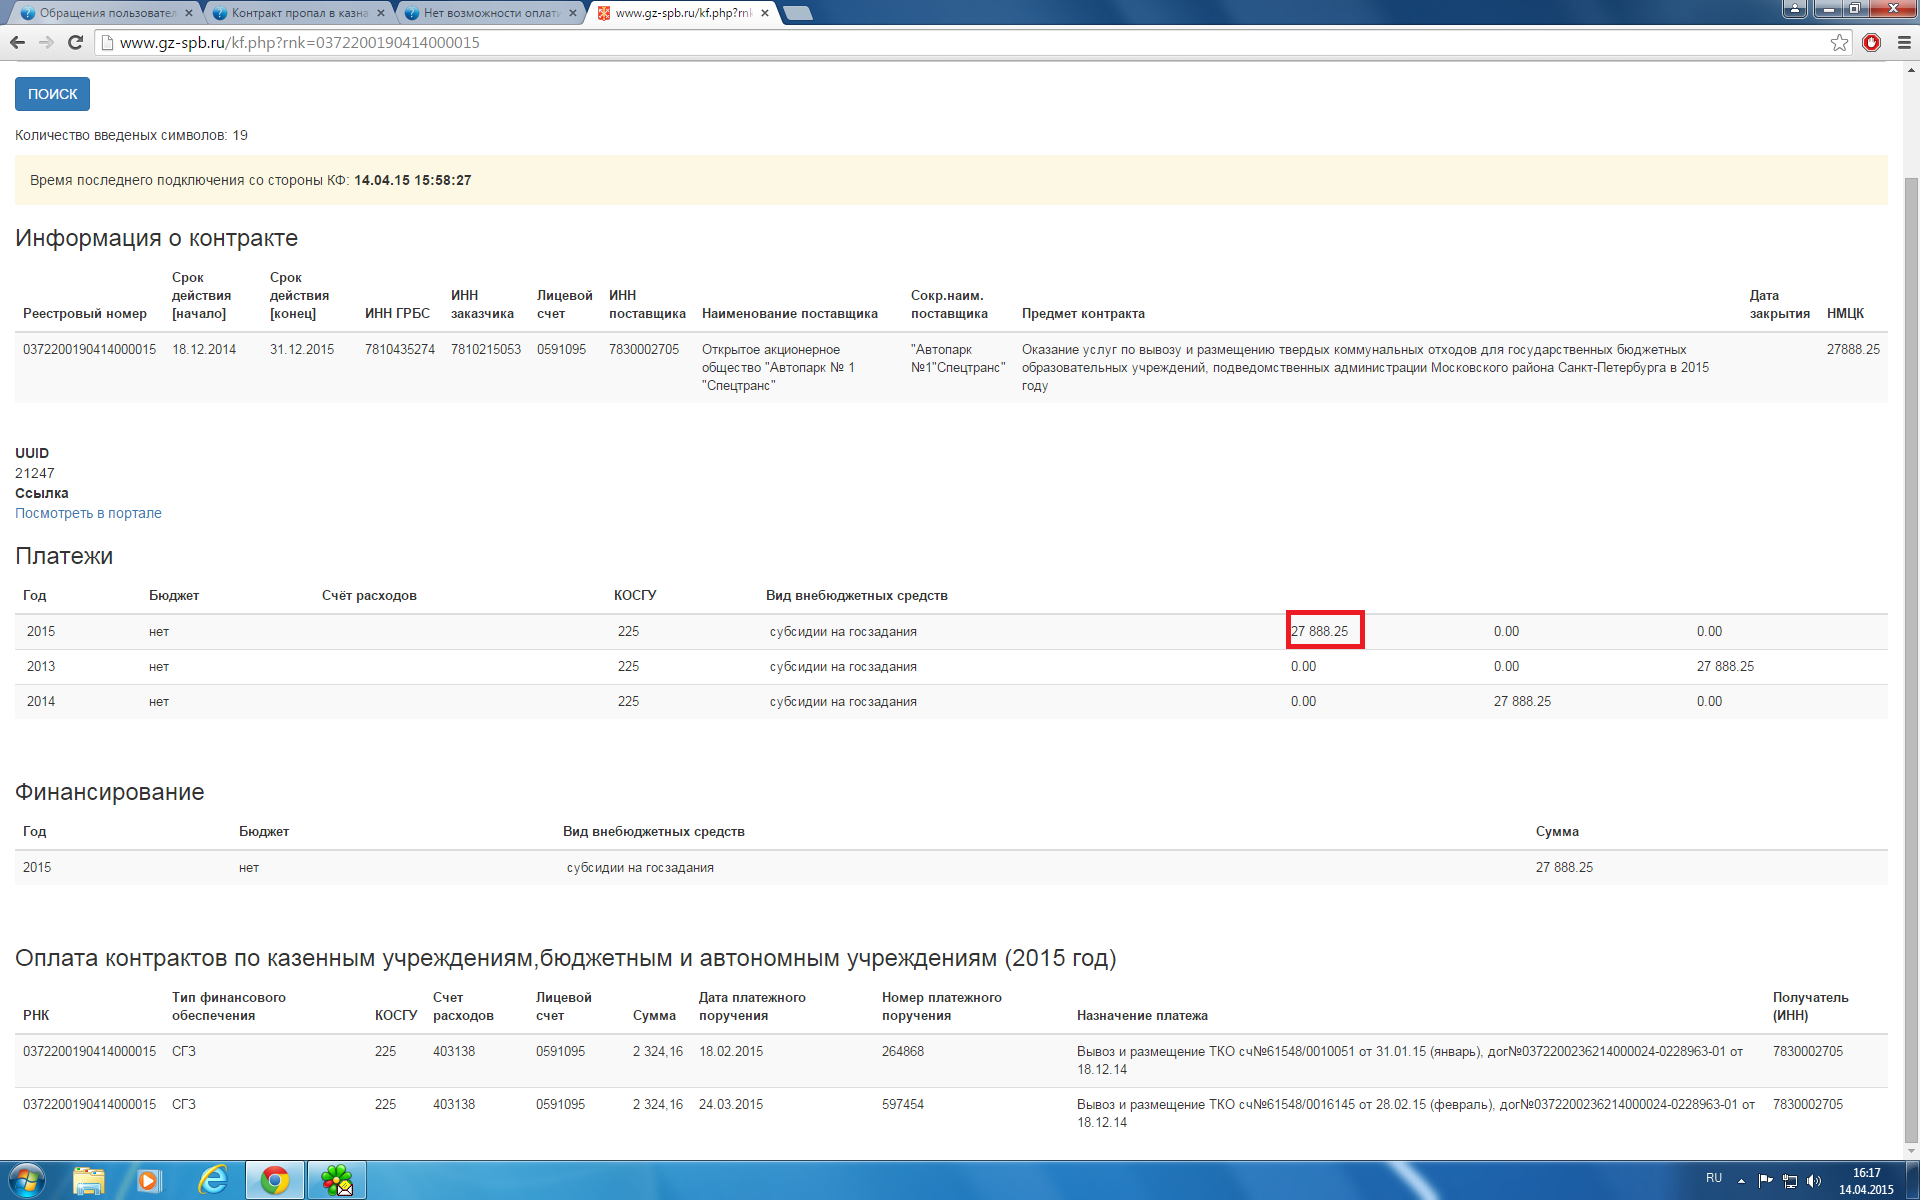Launch the media player taskbar icon

click(x=149, y=1181)
